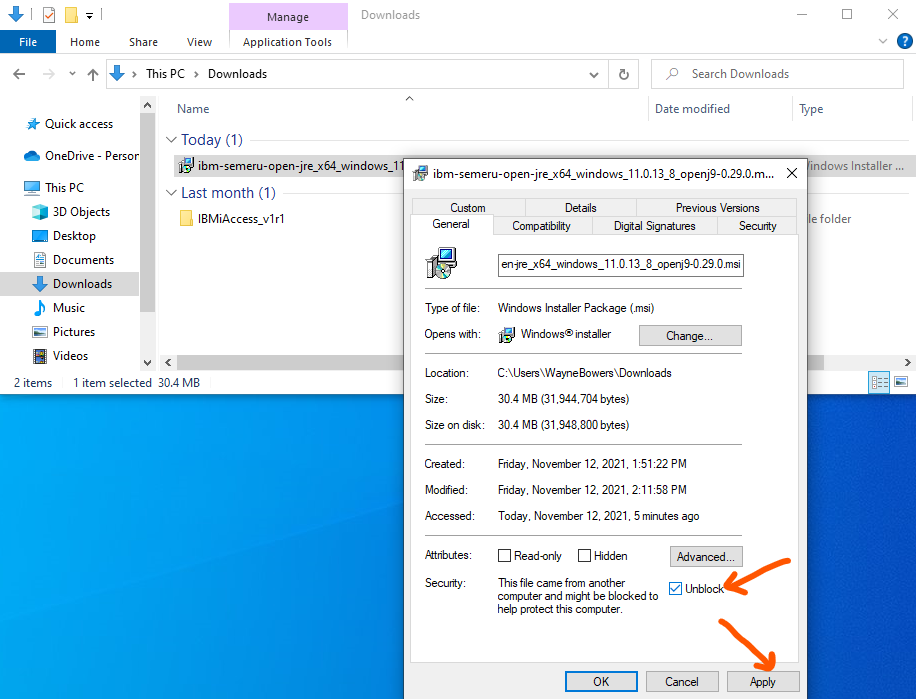Switch to the Share ribbon tab

143,42
